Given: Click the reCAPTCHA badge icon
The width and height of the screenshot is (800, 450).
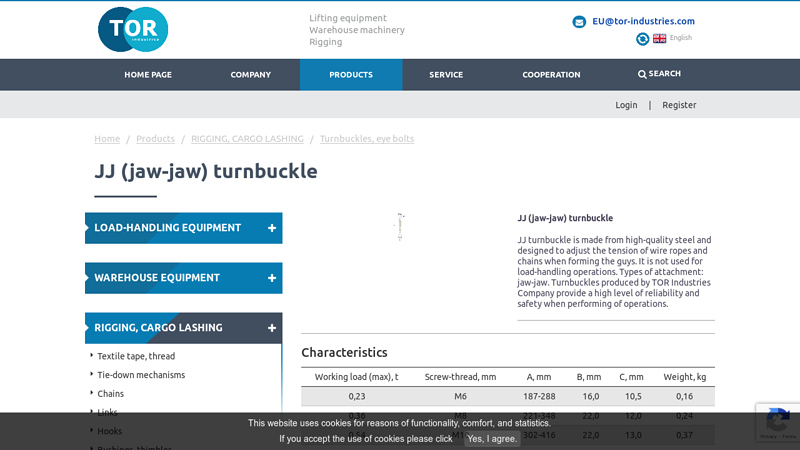Looking at the screenshot, I should 778,421.
